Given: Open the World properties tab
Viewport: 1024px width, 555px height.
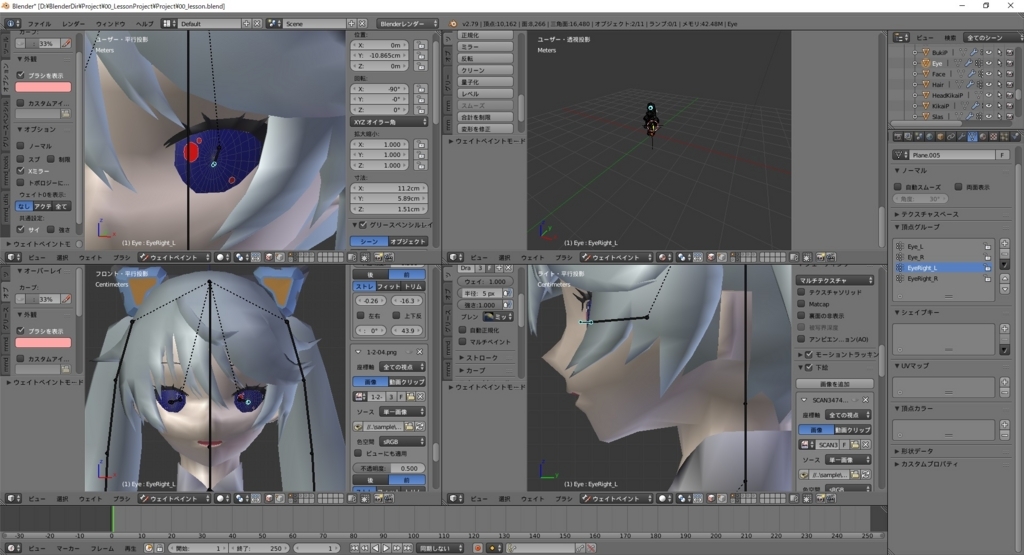Looking at the screenshot, I should 930,136.
